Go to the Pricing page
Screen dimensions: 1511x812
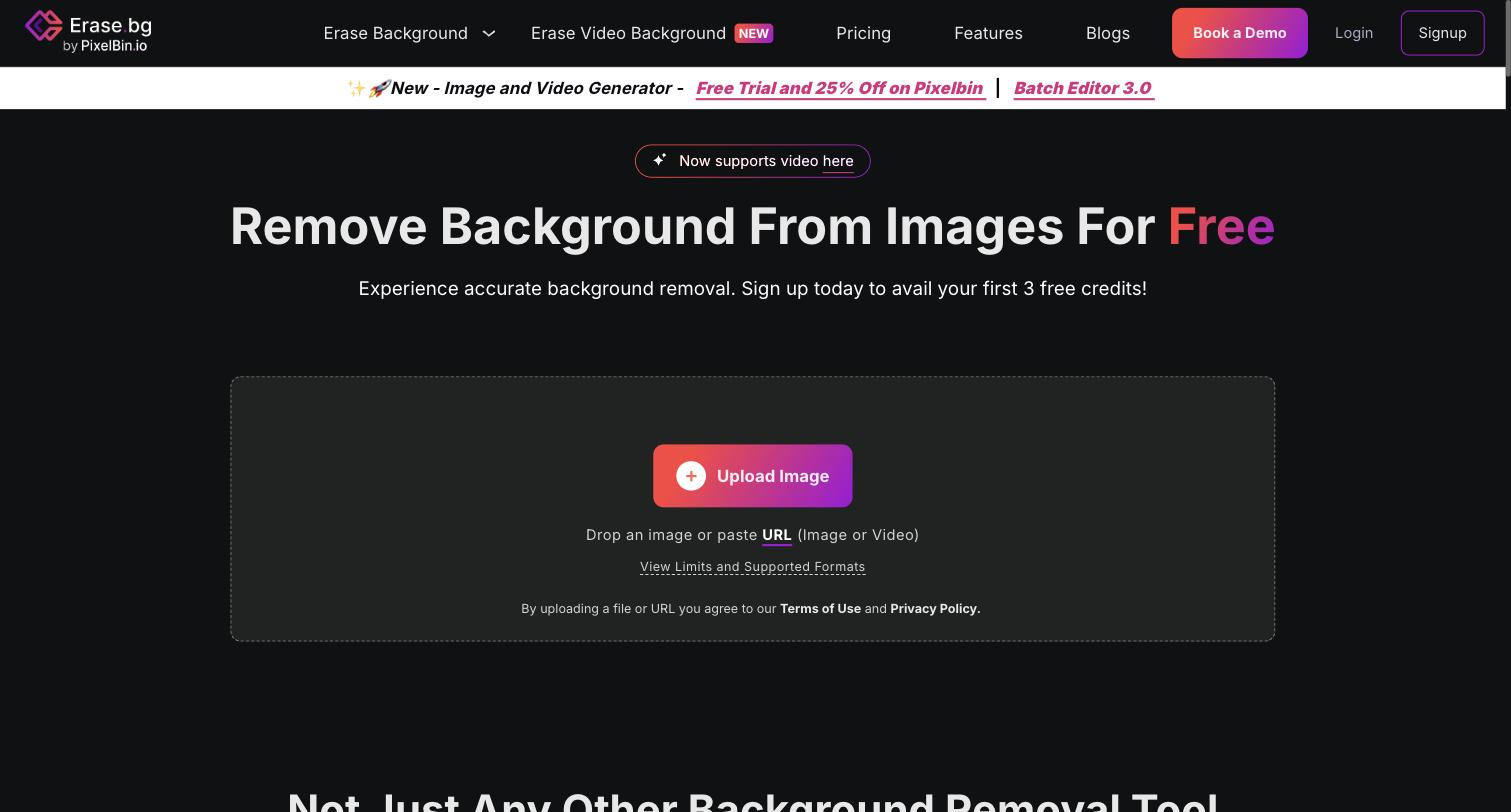pos(863,33)
